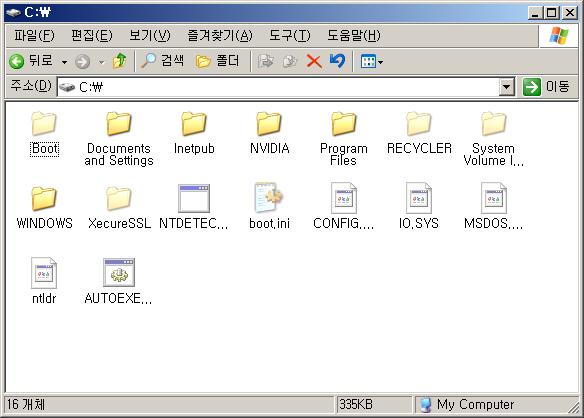Click the grayed forward arrow button
584x418 pixels.
pos(82,61)
